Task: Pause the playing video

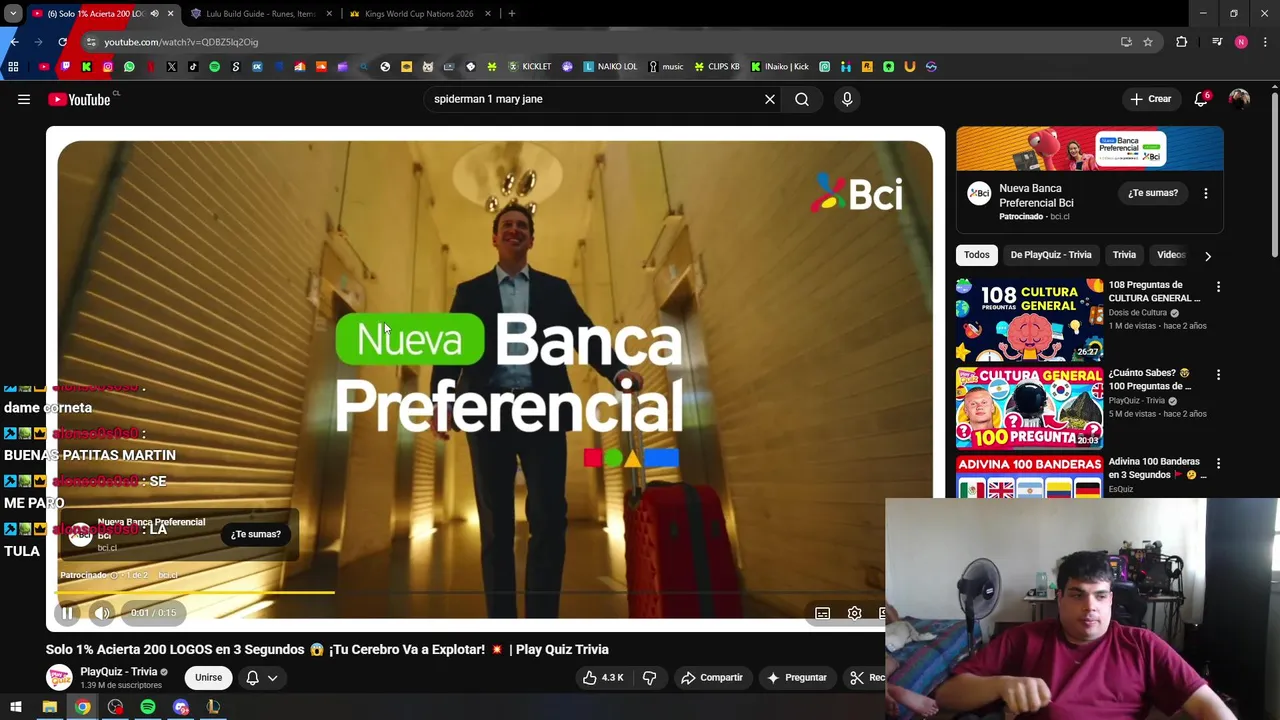Action: 67,613
